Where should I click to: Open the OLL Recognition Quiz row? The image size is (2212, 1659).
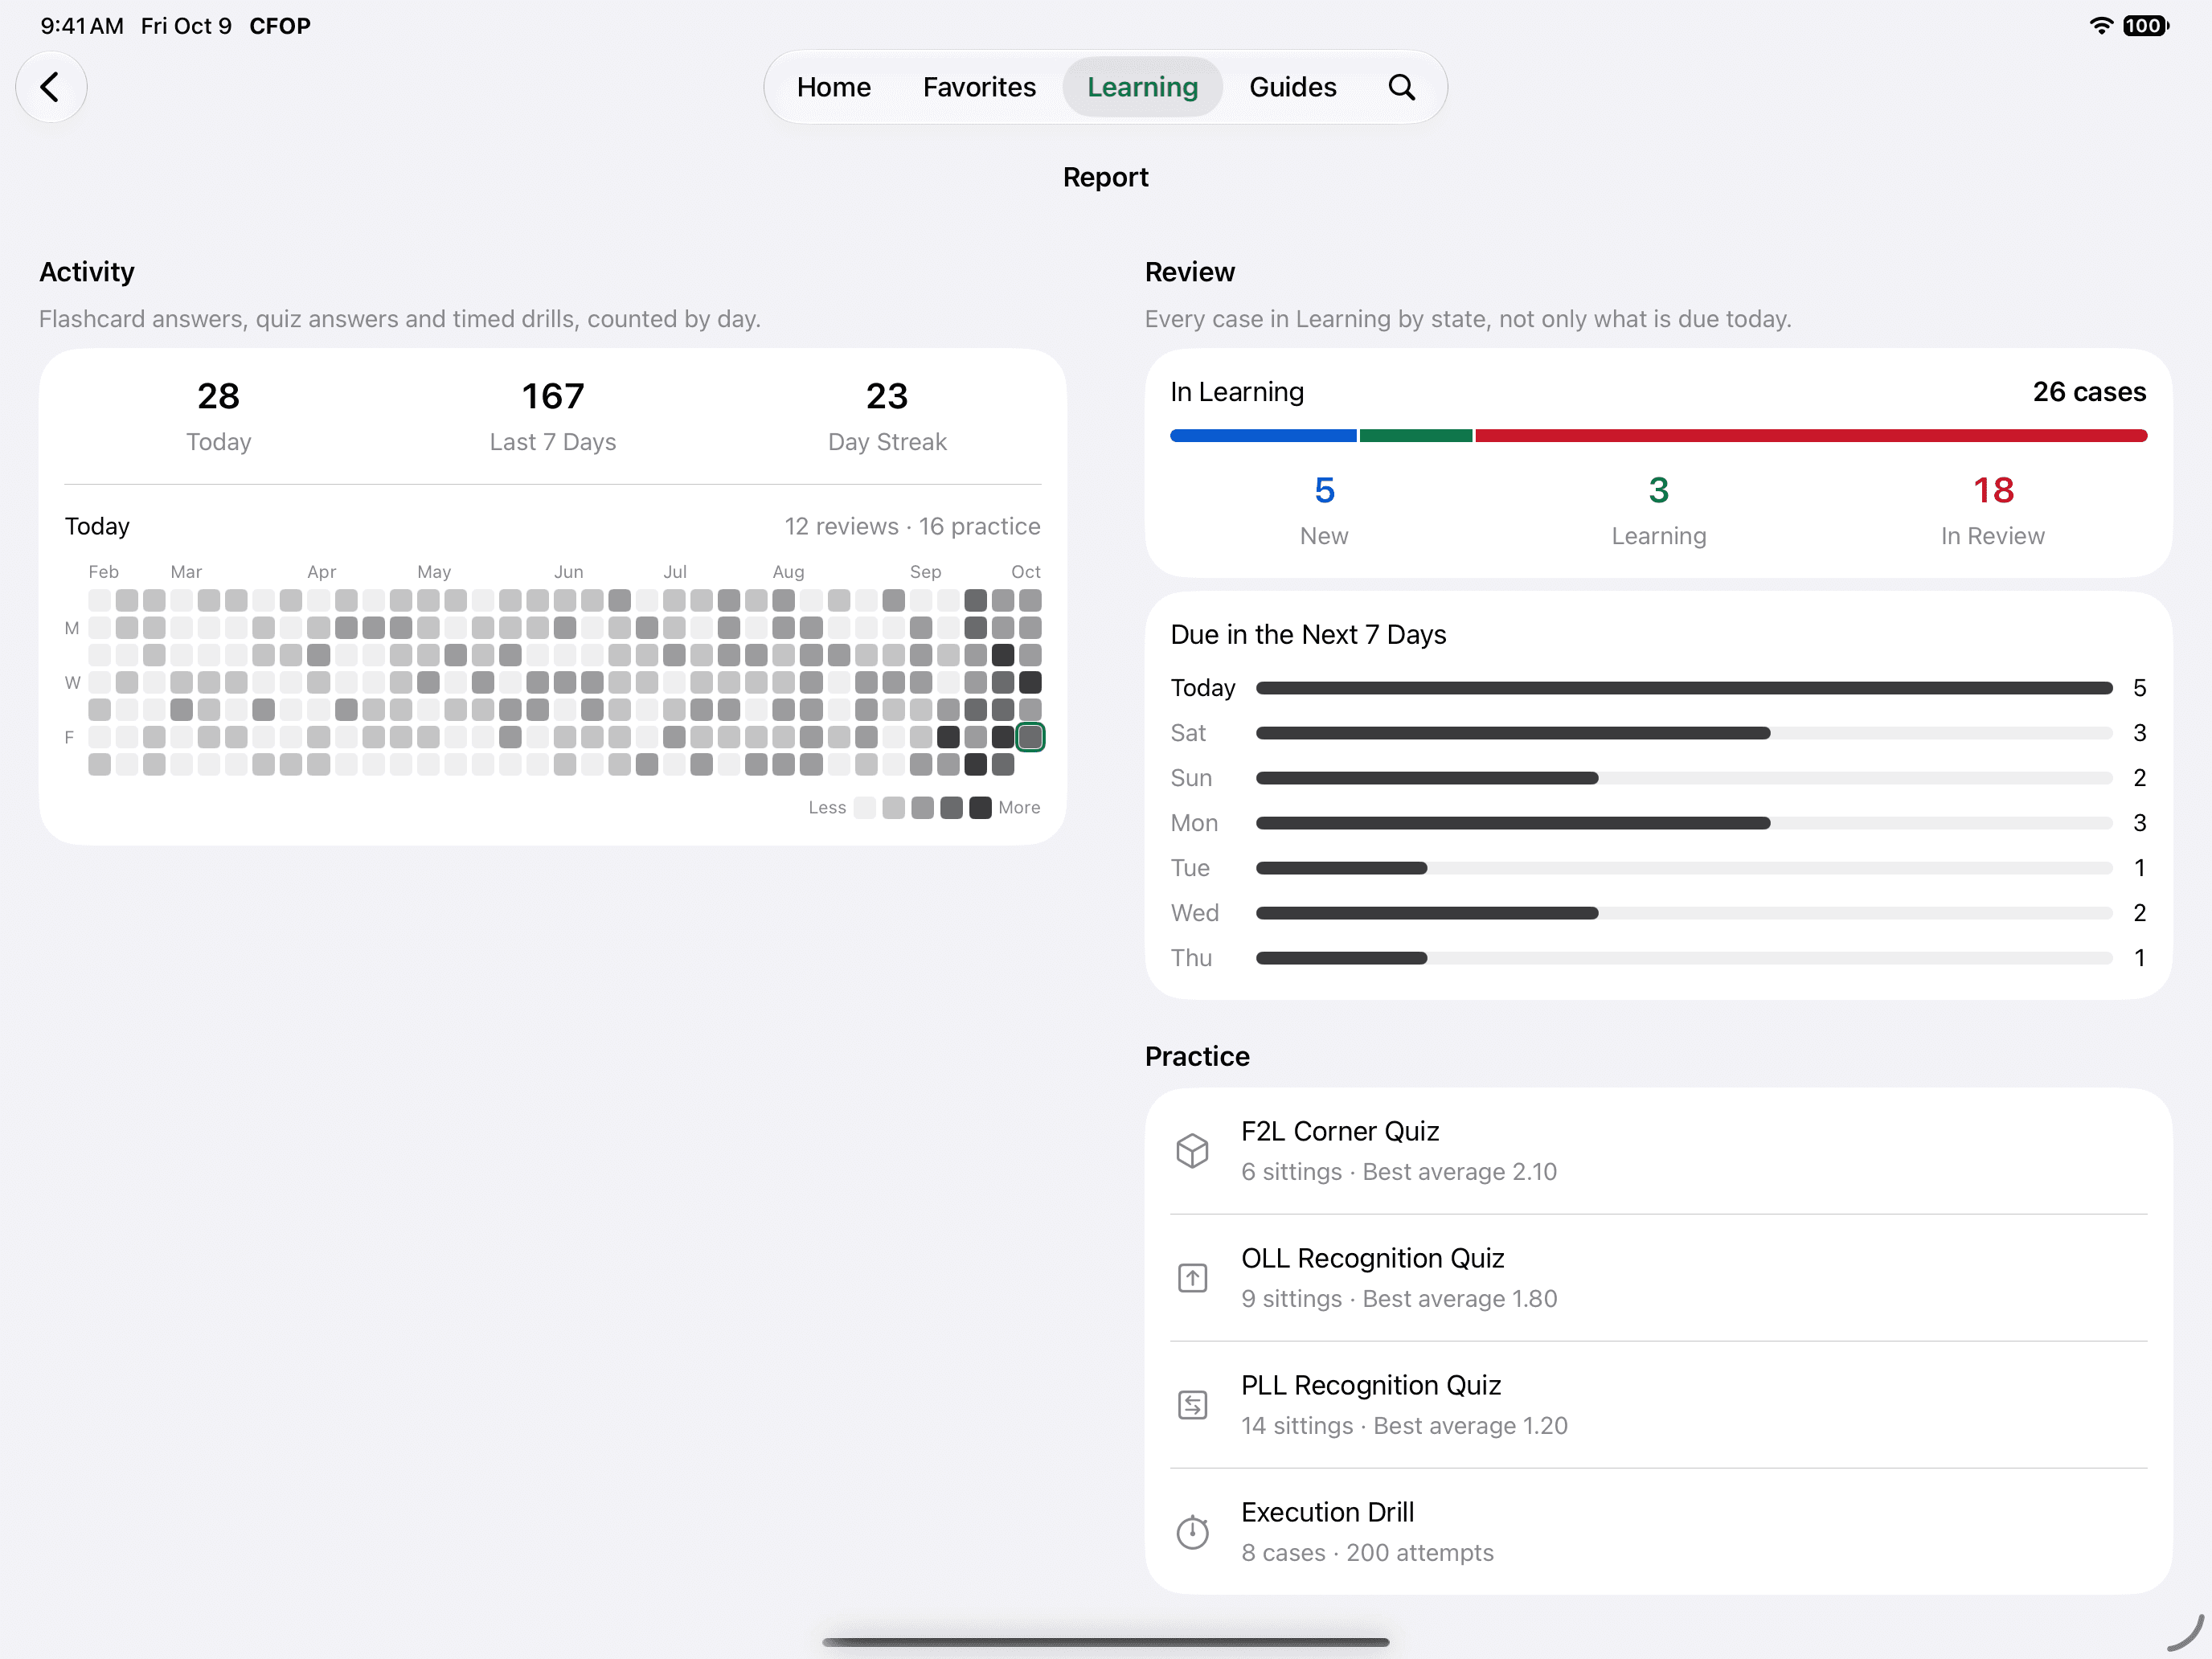[1658, 1278]
